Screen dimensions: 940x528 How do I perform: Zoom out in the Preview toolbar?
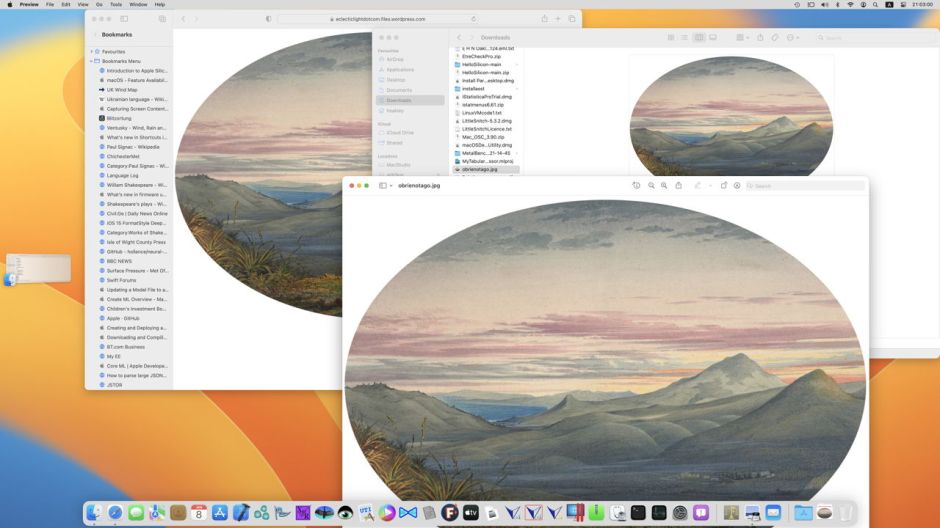[651, 186]
